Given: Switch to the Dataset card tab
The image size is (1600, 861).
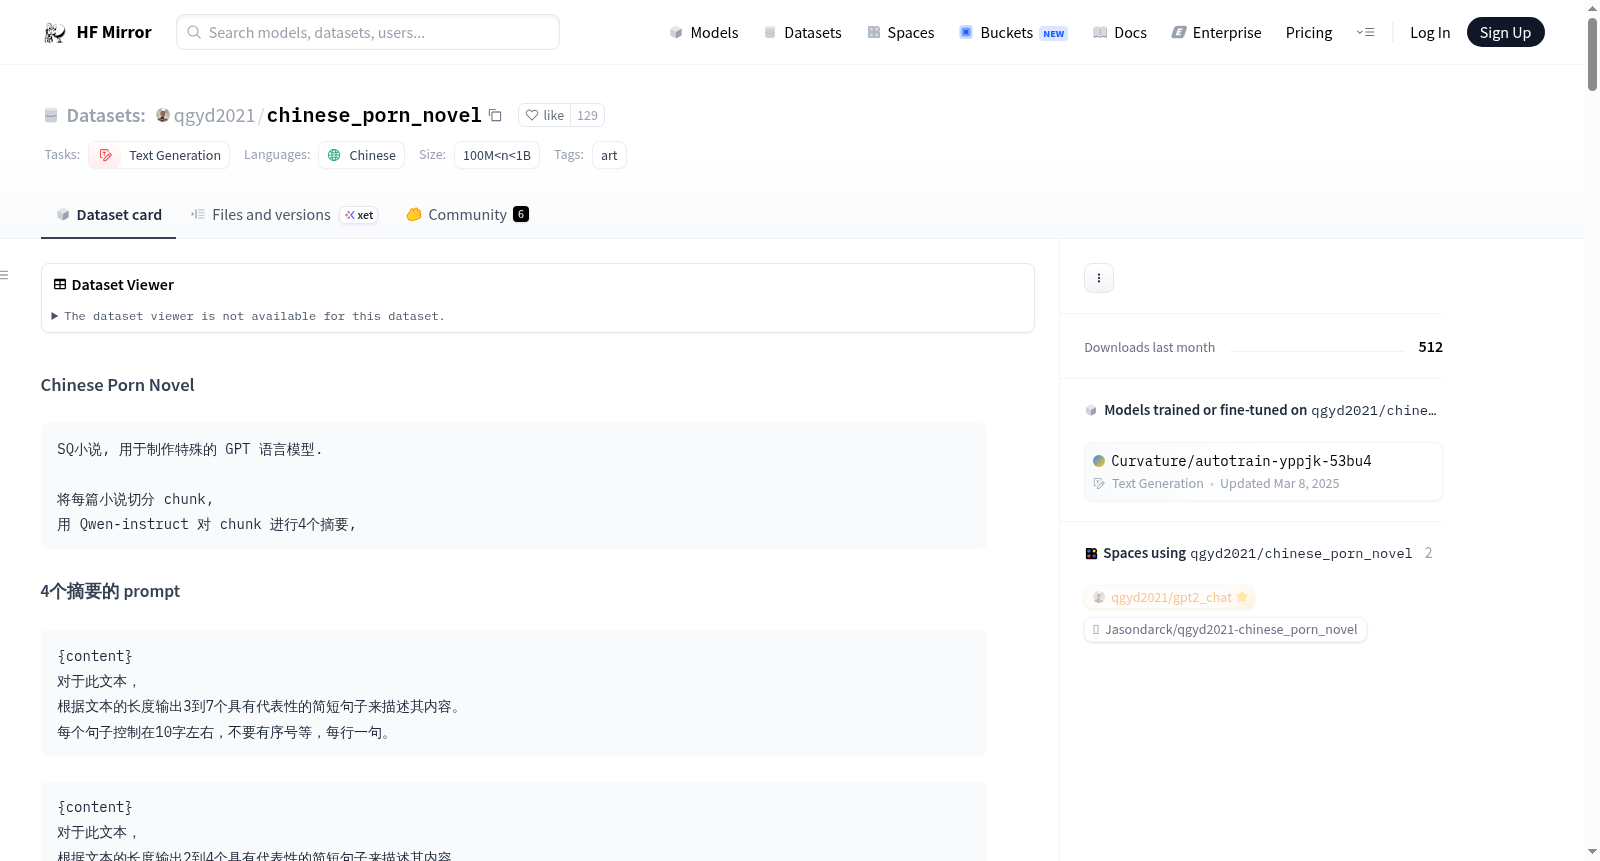Looking at the screenshot, I should point(108,215).
